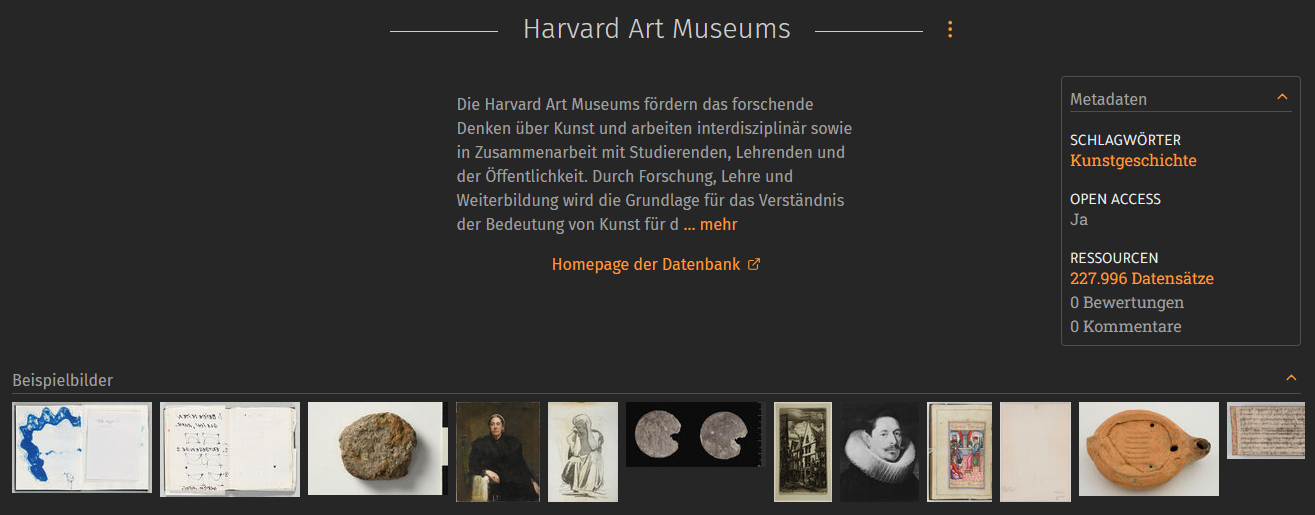Open the hooded figure drawing thumbnail
The height and width of the screenshot is (515, 1315).
pos(583,452)
